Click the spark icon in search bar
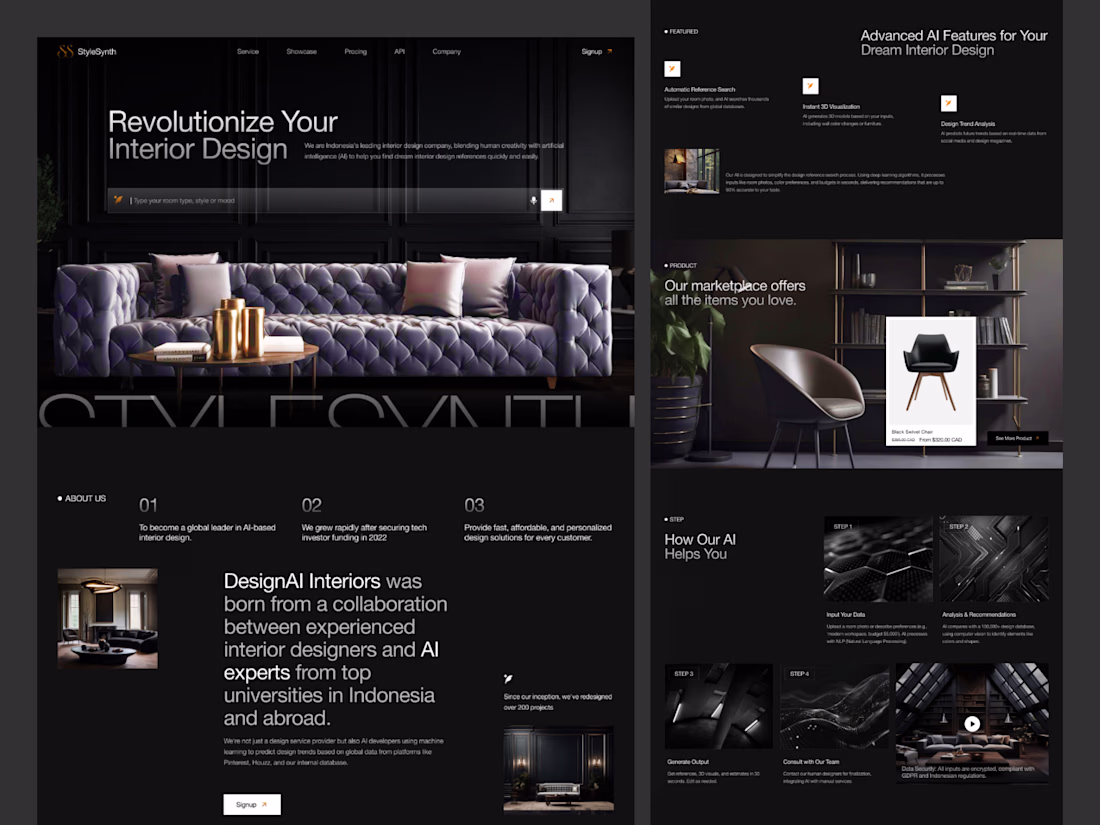Image resolution: width=1100 pixels, height=825 pixels. [119, 200]
